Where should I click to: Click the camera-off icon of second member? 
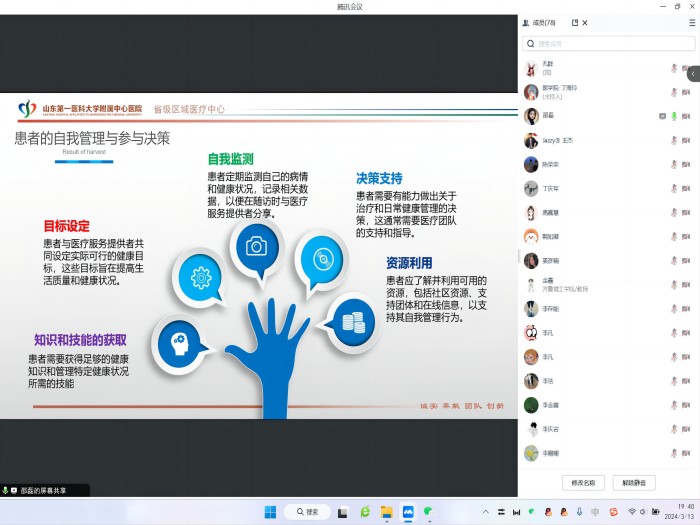687,92
